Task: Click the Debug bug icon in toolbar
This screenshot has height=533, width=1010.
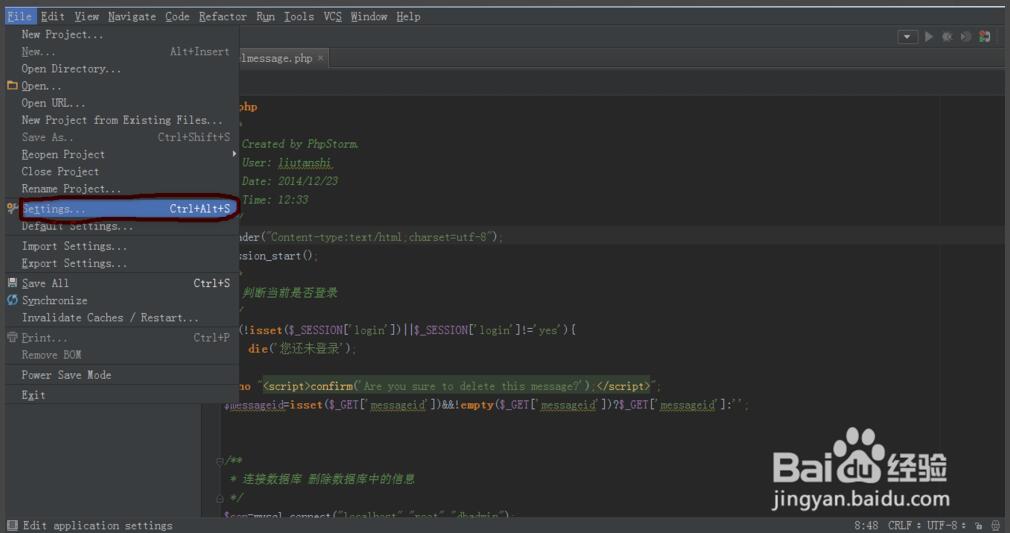Action: 947,37
